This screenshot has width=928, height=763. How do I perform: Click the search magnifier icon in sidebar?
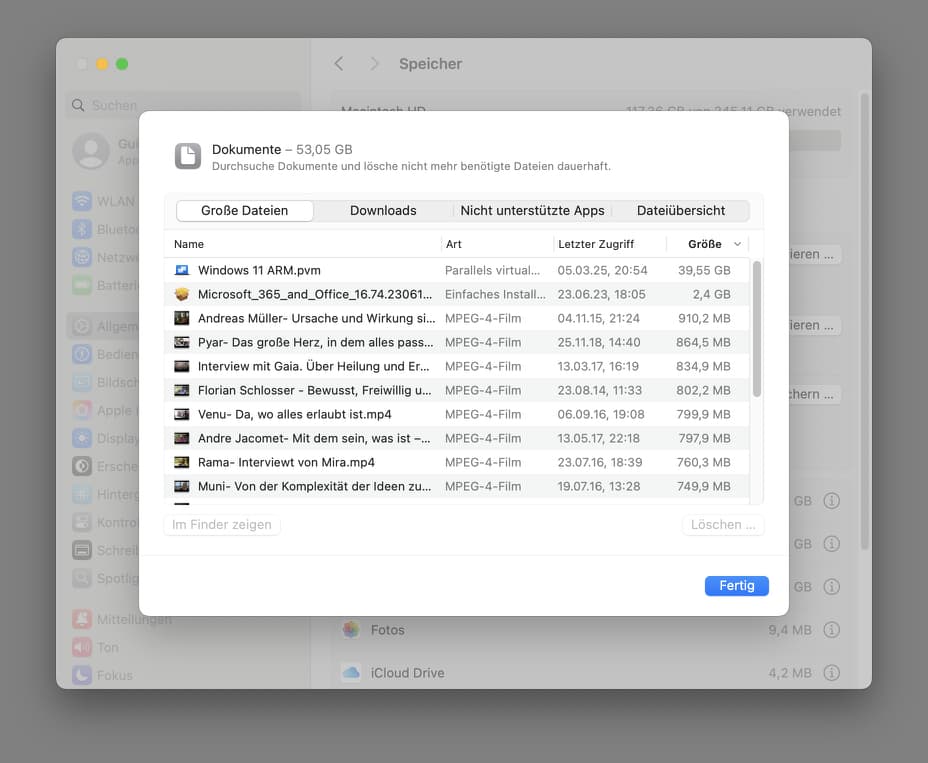[x=78, y=105]
